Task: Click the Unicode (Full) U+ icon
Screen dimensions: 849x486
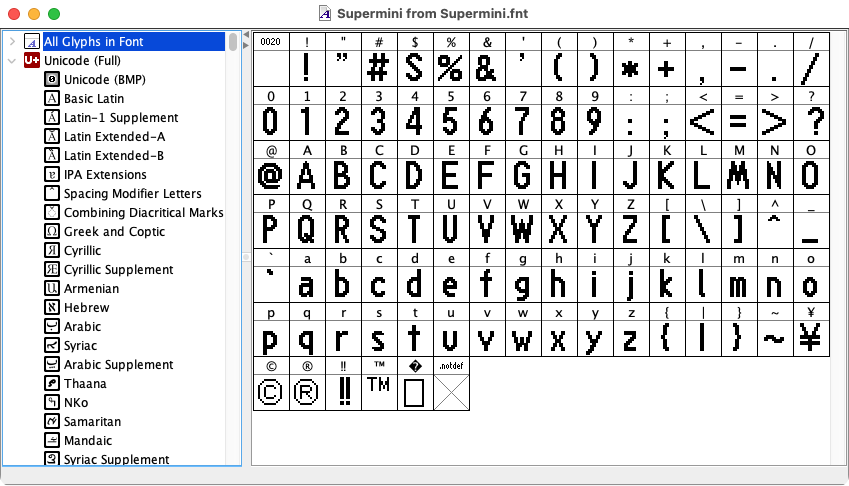Action: click(32, 61)
